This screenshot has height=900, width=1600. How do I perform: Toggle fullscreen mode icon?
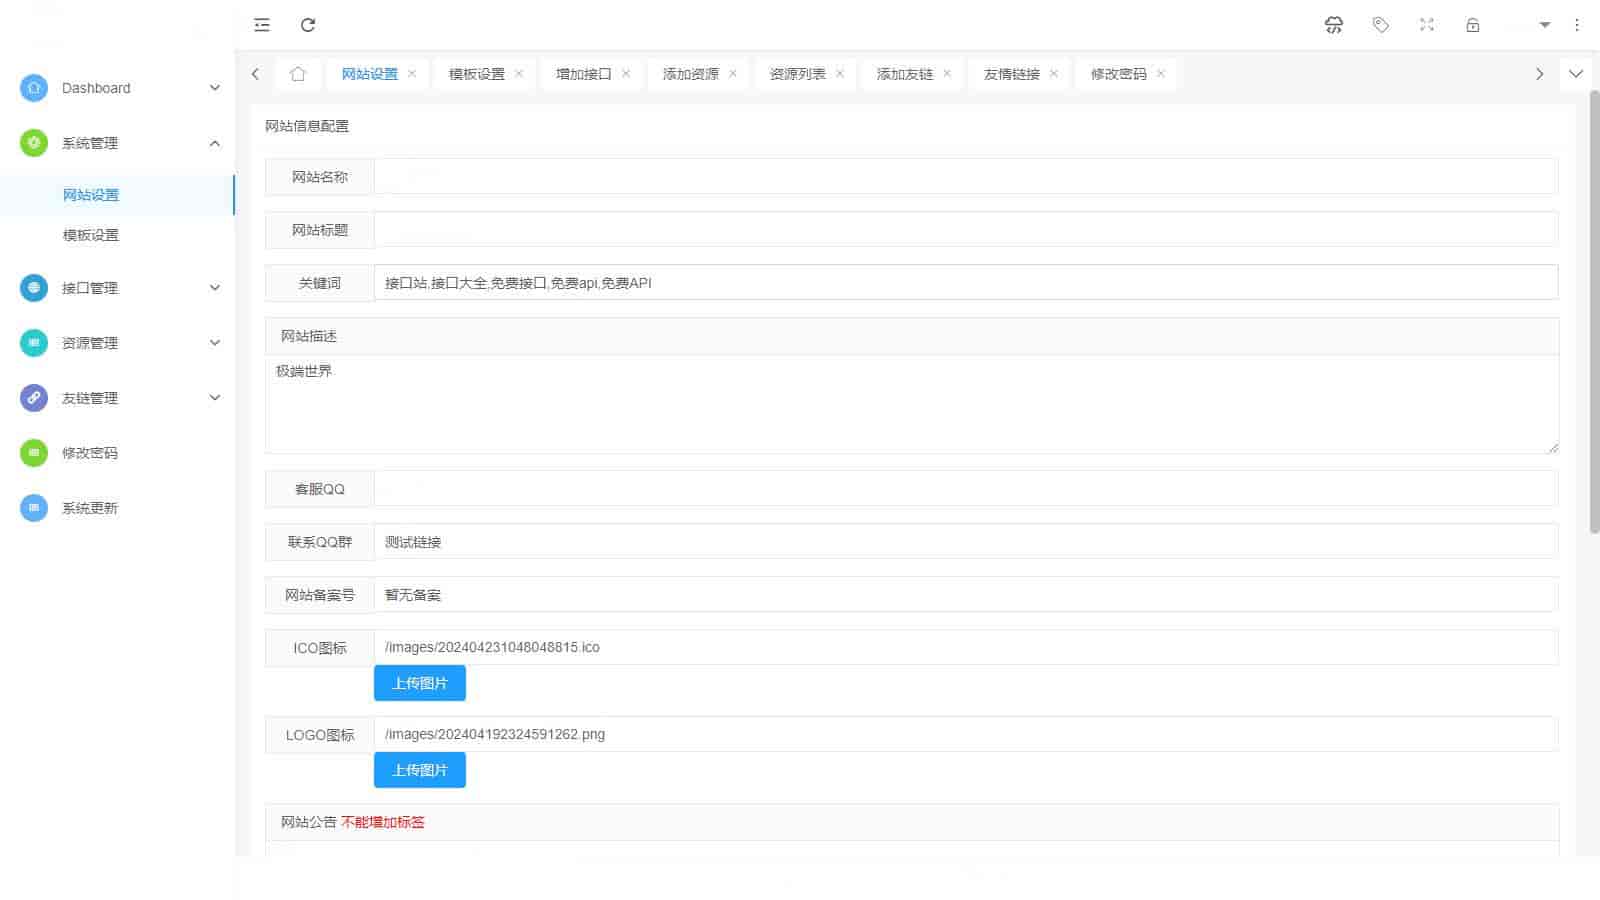click(x=1427, y=25)
